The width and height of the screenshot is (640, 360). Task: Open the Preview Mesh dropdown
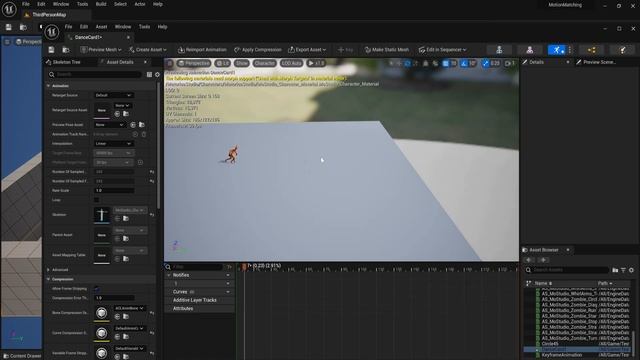tap(101, 50)
